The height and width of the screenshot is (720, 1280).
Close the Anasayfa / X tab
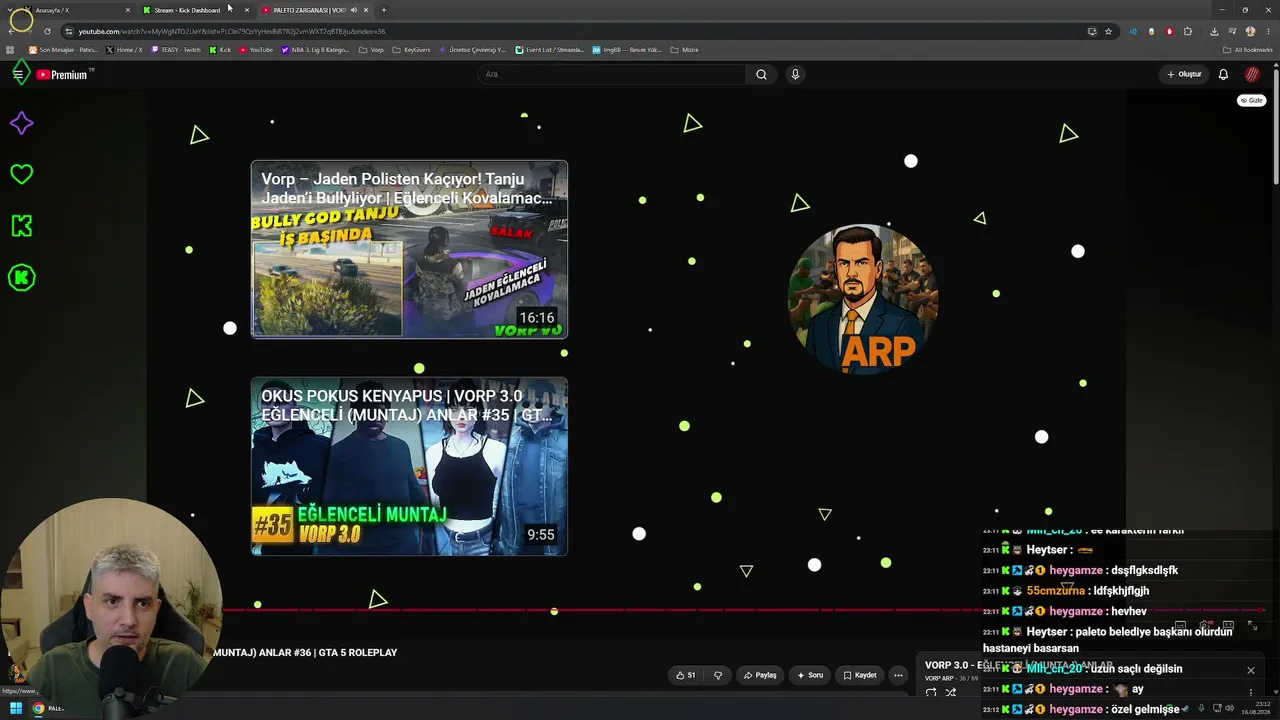[x=128, y=10]
